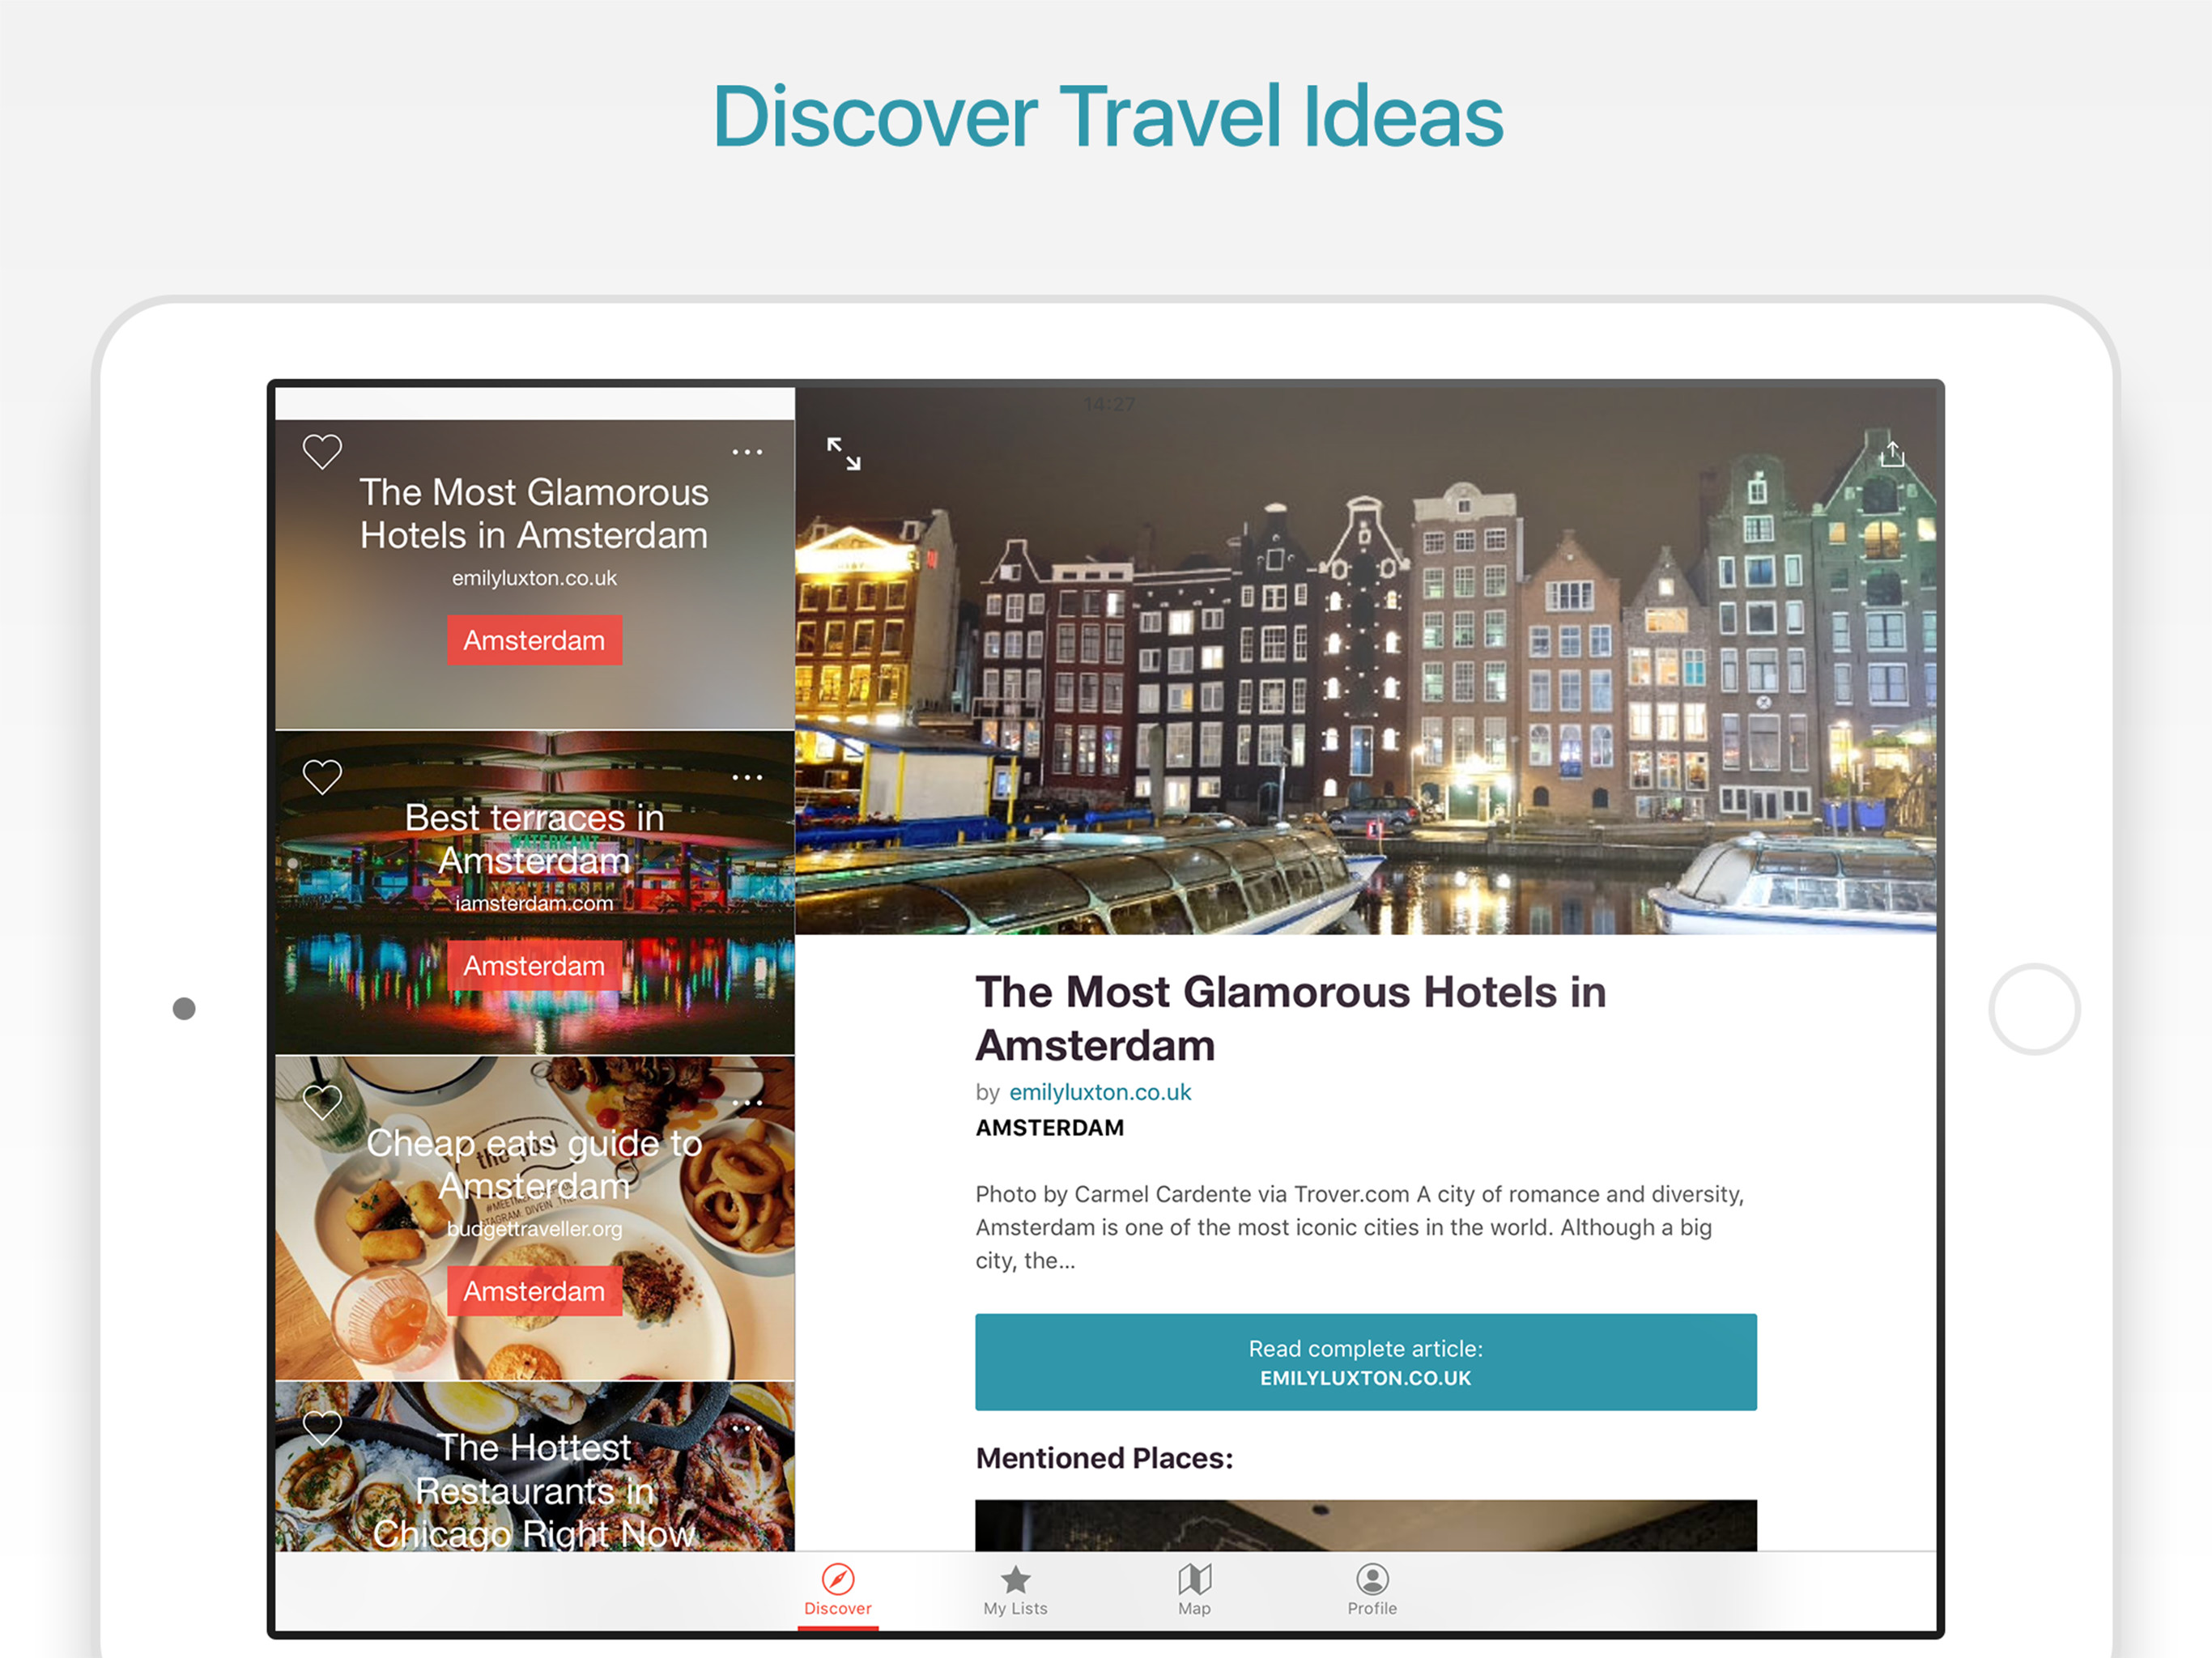2212x1658 pixels.
Task: Open the Mentioned Places photo thumbnail
Action: pos(1366,1525)
